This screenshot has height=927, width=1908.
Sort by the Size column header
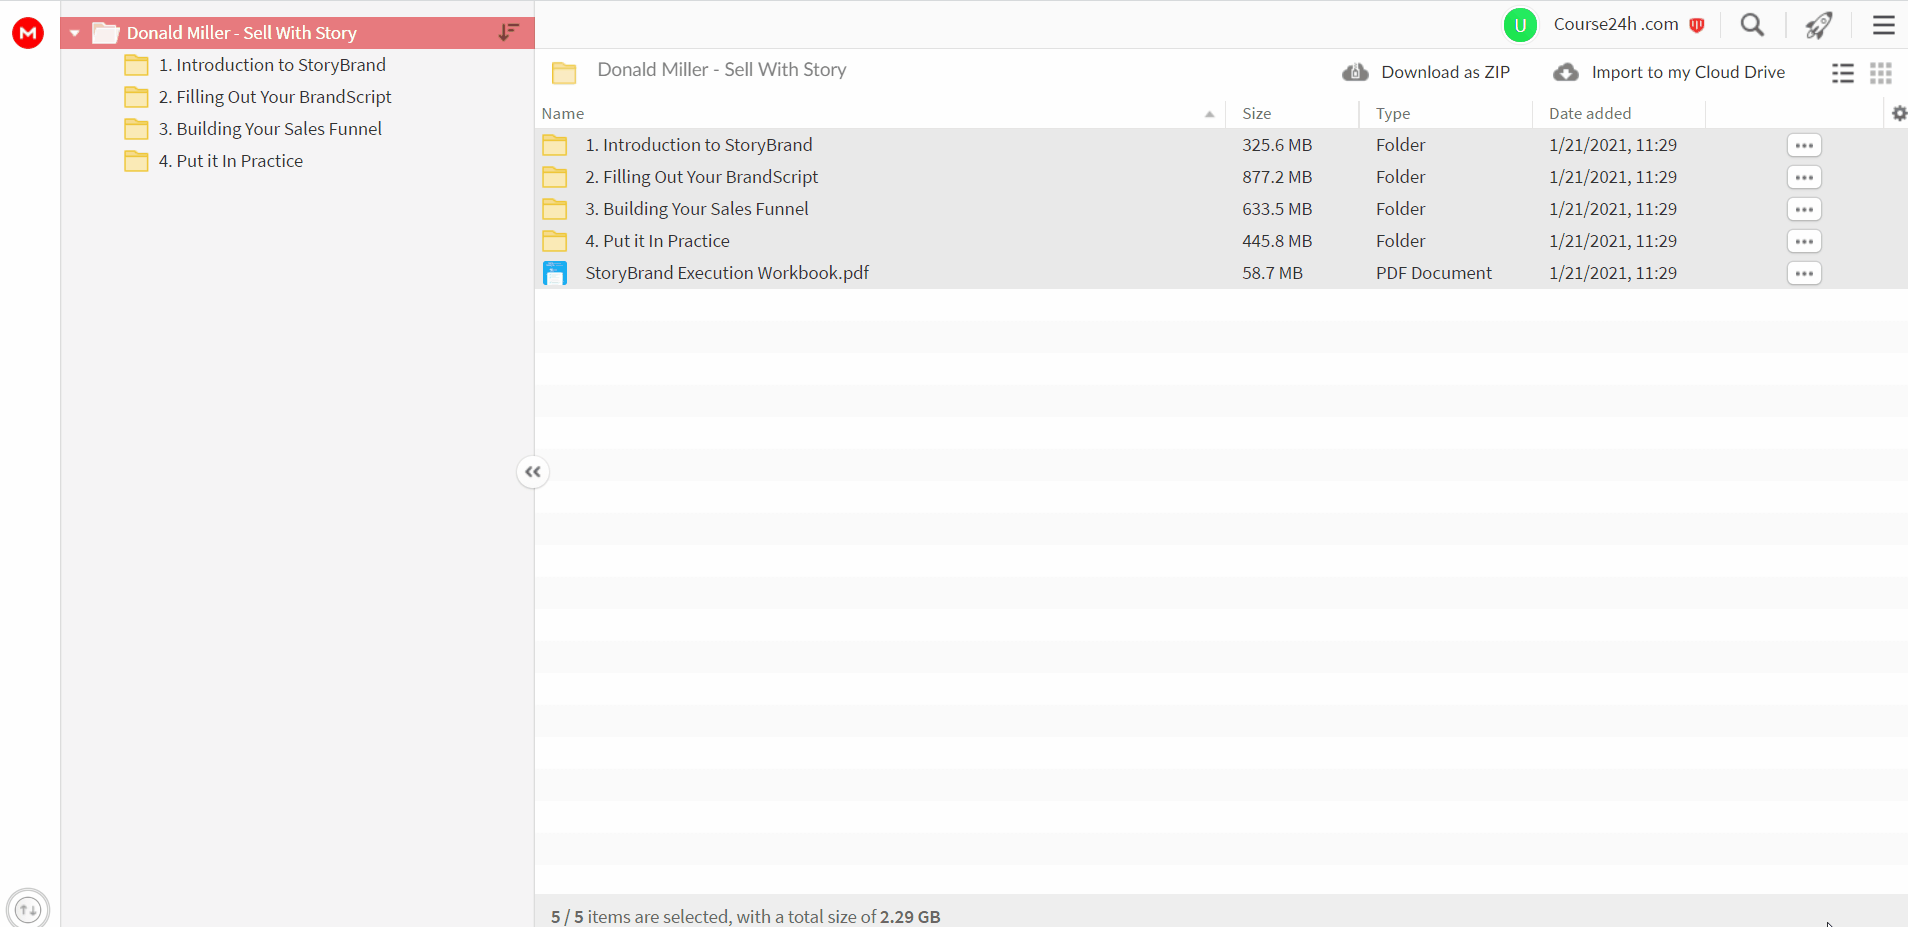pos(1257,114)
